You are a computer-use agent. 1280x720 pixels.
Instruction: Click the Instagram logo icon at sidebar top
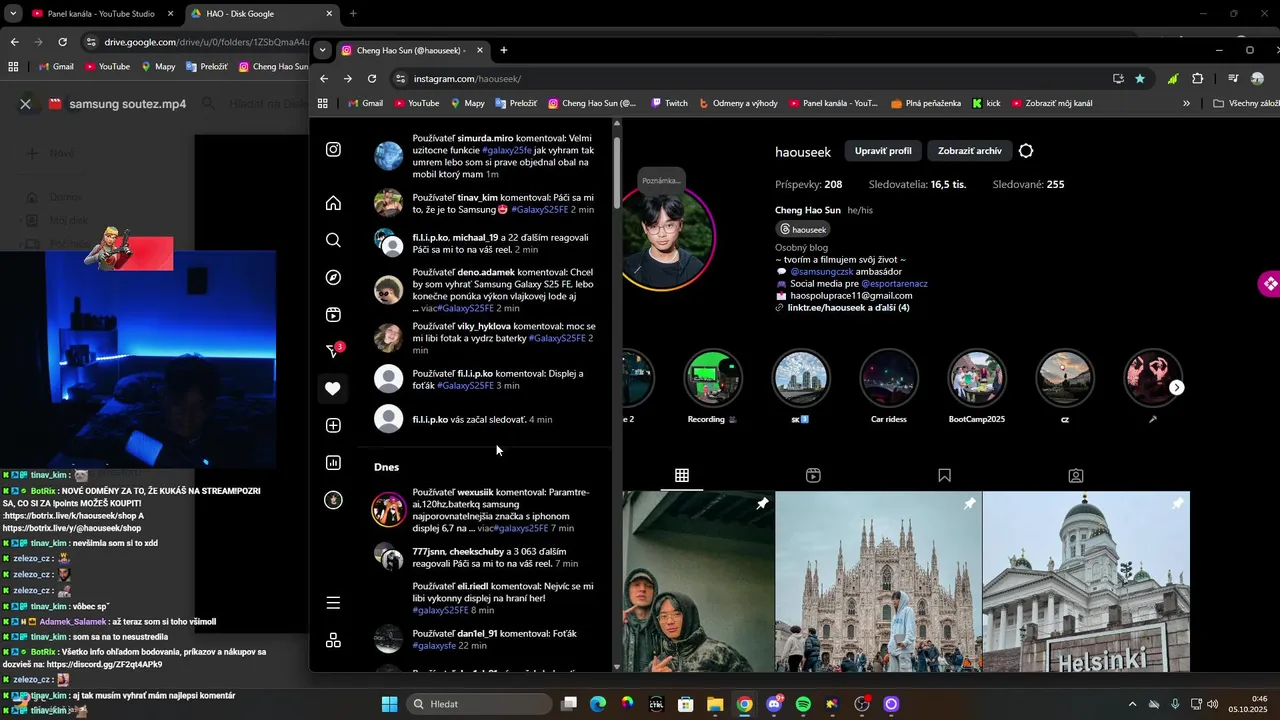(333, 149)
